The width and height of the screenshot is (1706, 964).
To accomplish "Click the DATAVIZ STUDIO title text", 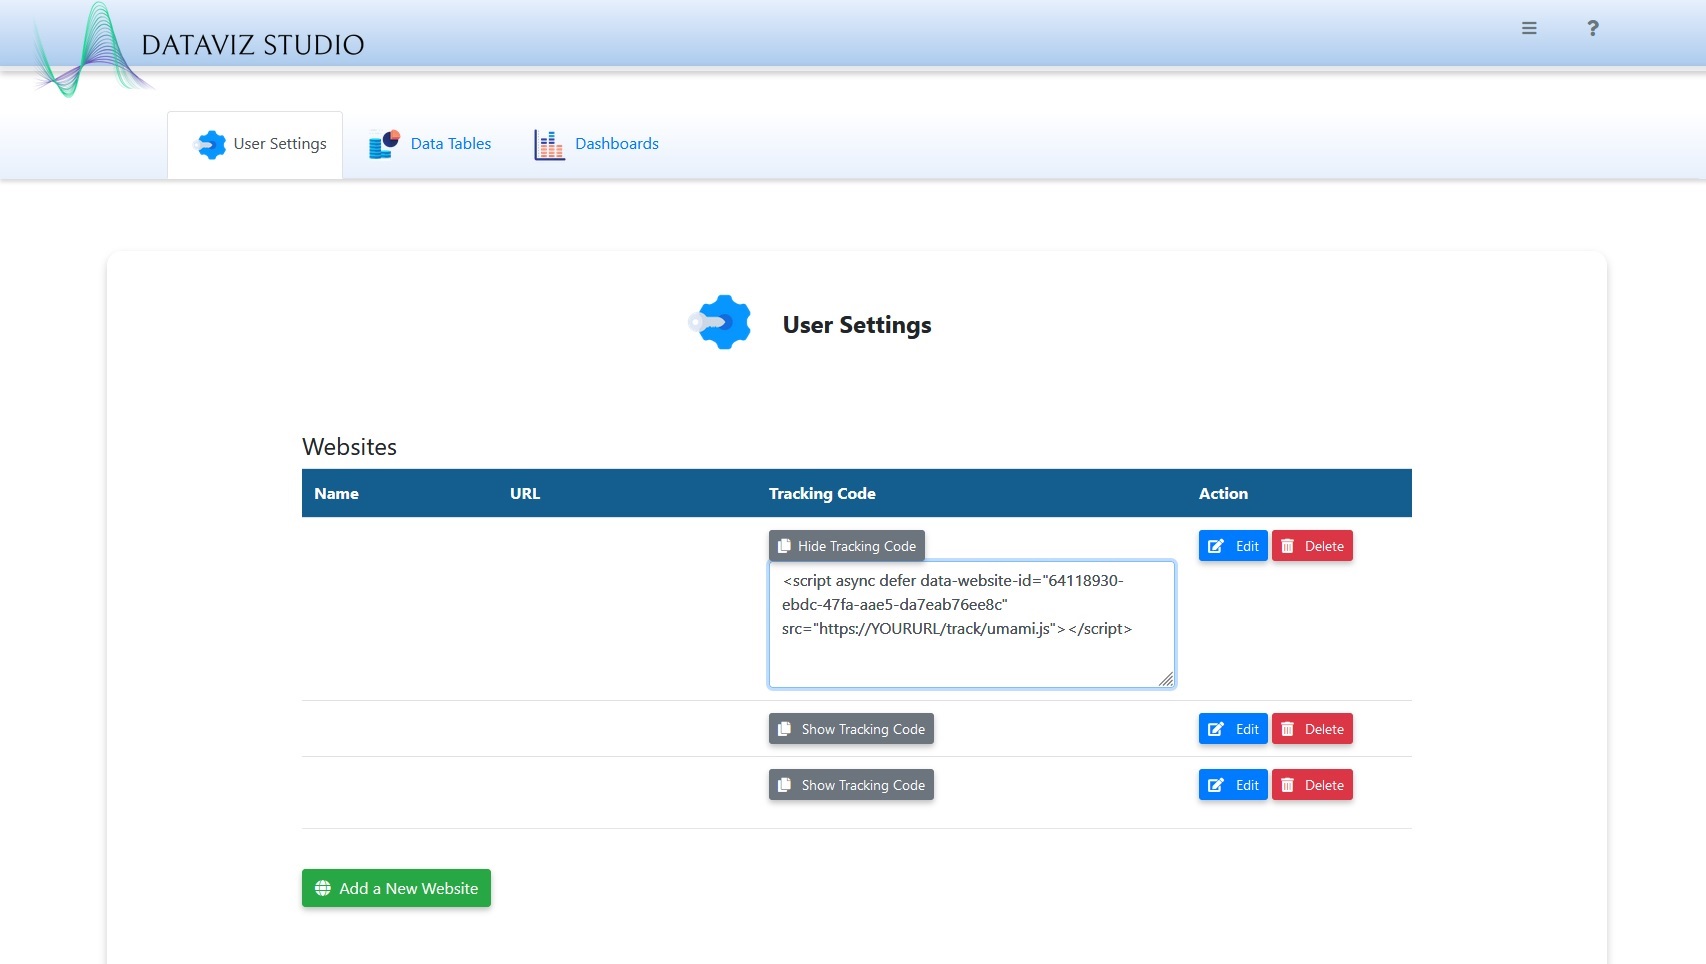I will pyautogui.click(x=253, y=45).
